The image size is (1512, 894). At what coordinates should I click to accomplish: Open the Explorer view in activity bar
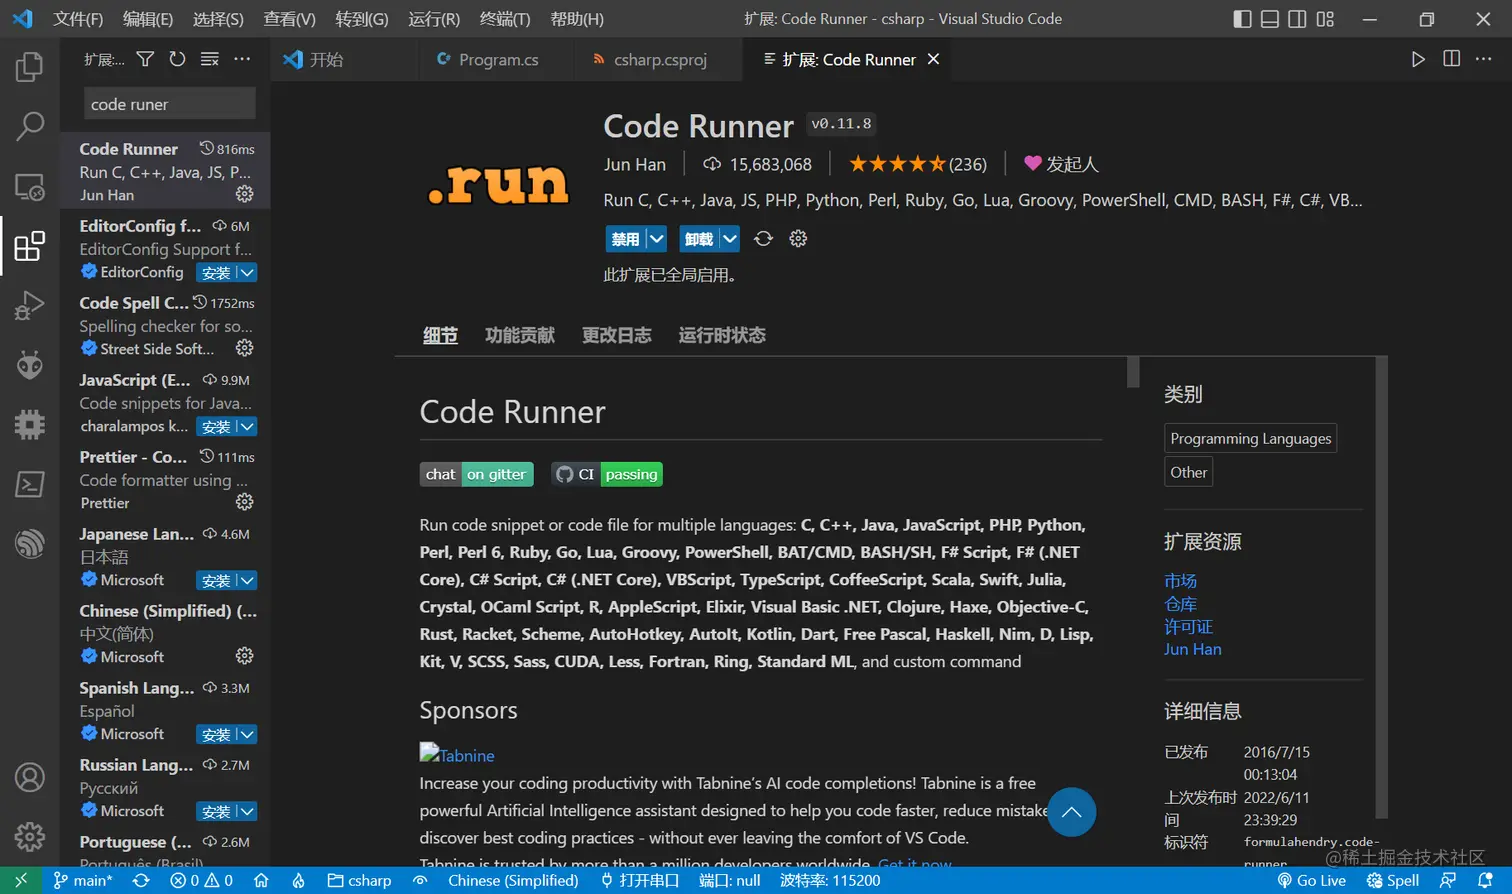click(x=29, y=67)
